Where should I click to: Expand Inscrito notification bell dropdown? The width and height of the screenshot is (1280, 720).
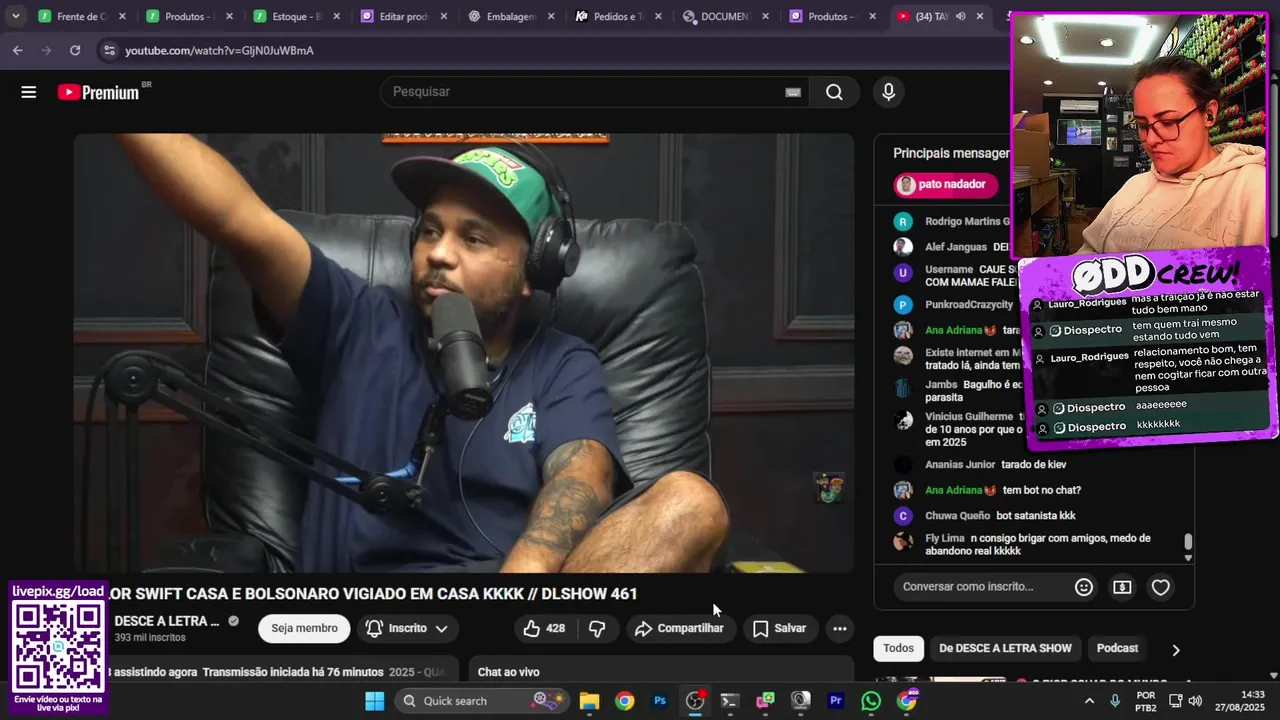(x=407, y=628)
